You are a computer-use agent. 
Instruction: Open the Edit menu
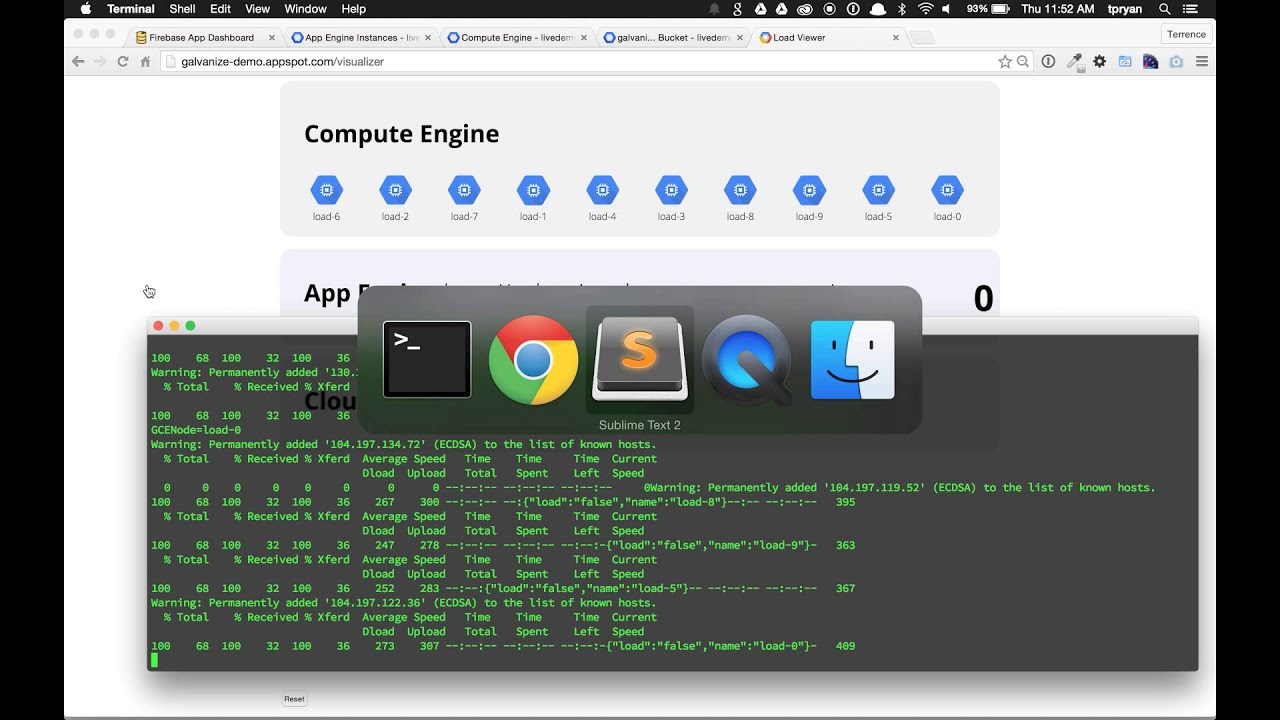click(220, 9)
